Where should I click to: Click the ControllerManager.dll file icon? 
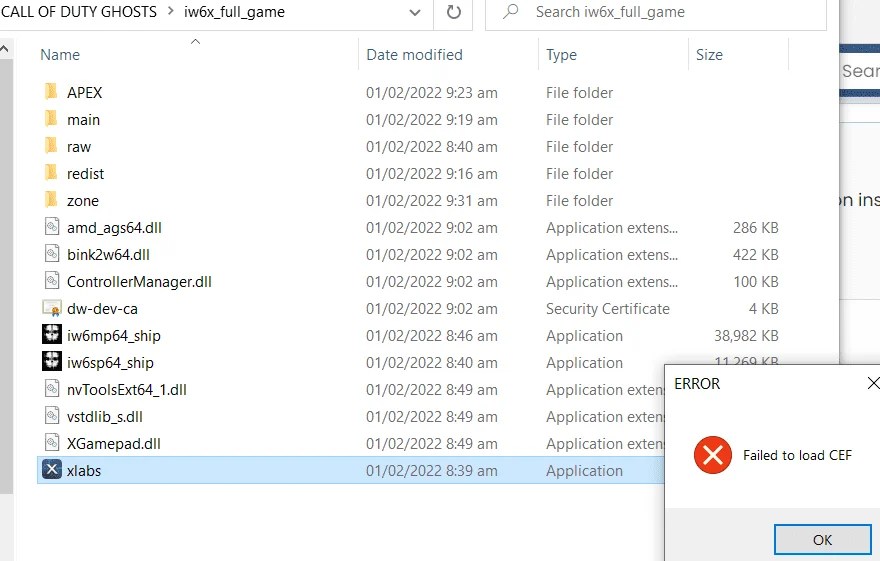(x=52, y=280)
